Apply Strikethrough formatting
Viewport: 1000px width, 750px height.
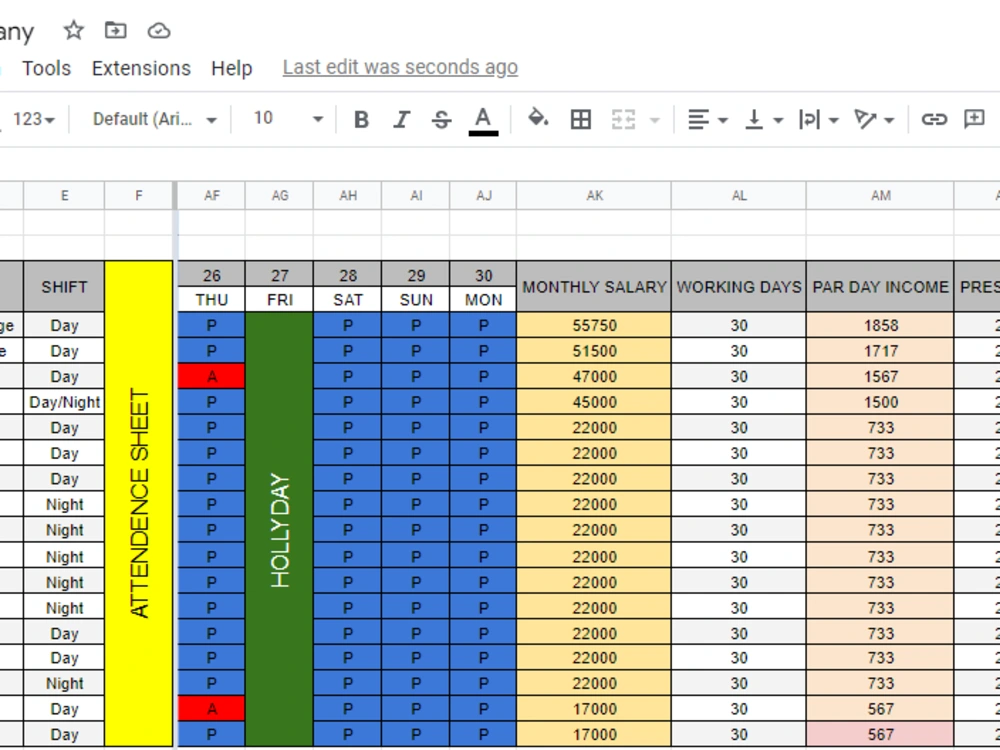pos(441,119)
